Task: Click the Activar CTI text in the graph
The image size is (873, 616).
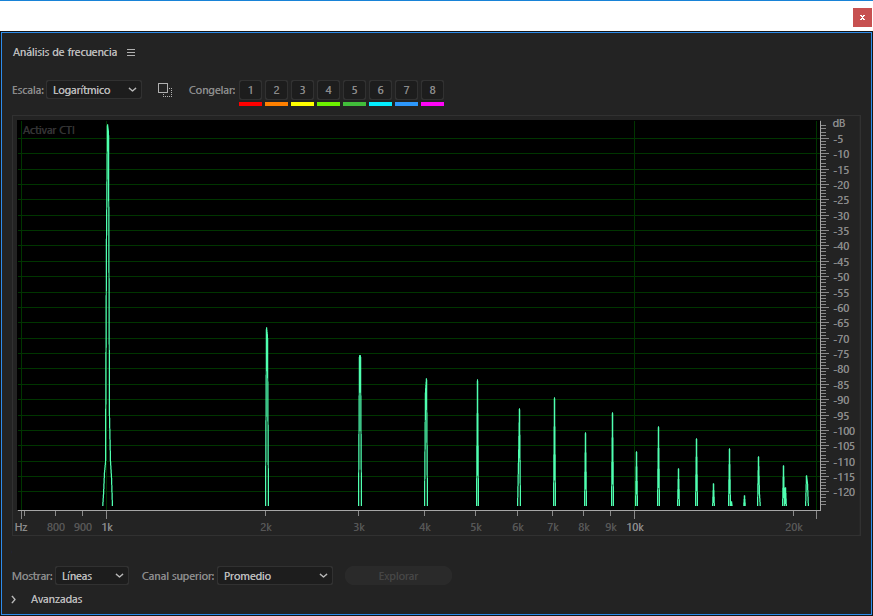Action: [x=49, y=130]
